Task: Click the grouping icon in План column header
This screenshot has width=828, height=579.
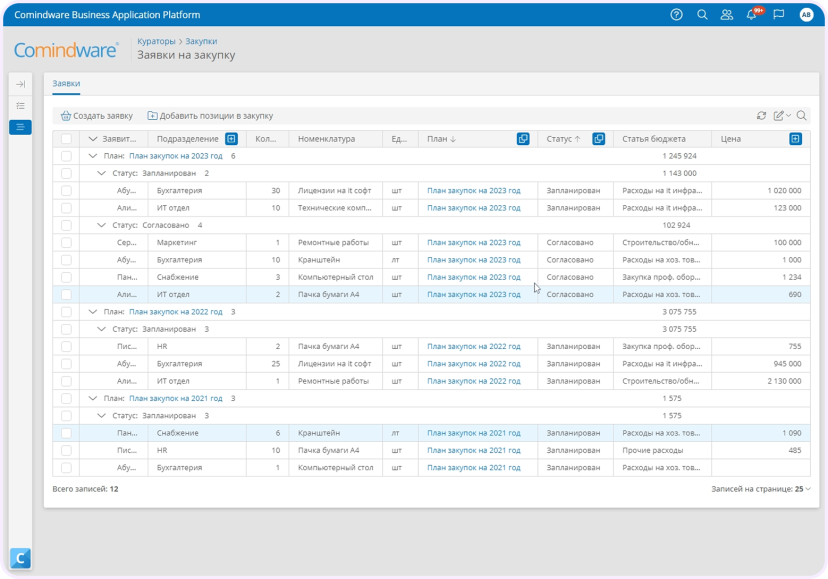Action: pyautogui.click(x=523, y=139)
